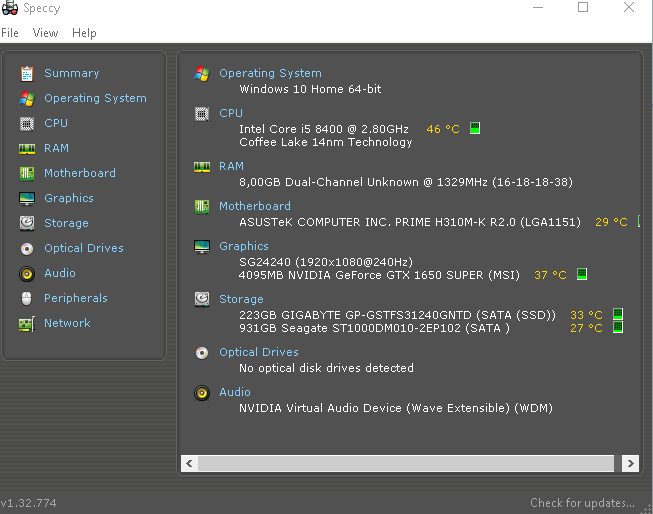Click the Storage hard drive icon in sidebar

[27, 223]
